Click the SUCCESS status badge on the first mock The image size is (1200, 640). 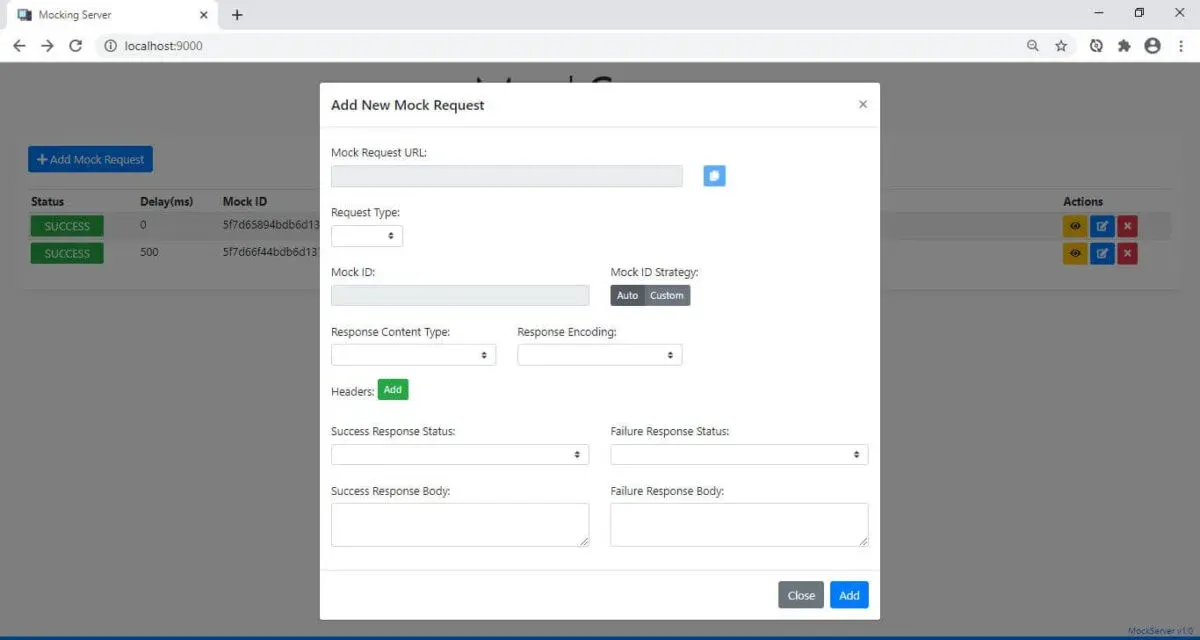coord(66,226)
